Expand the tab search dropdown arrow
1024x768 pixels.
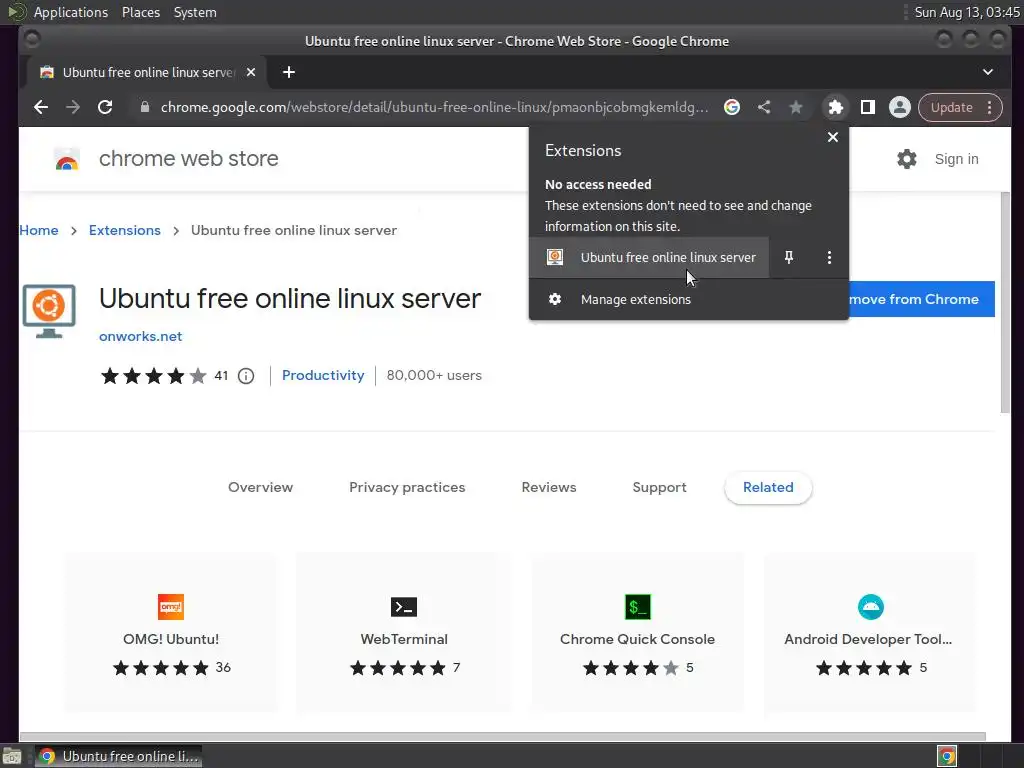coord(987,72)
